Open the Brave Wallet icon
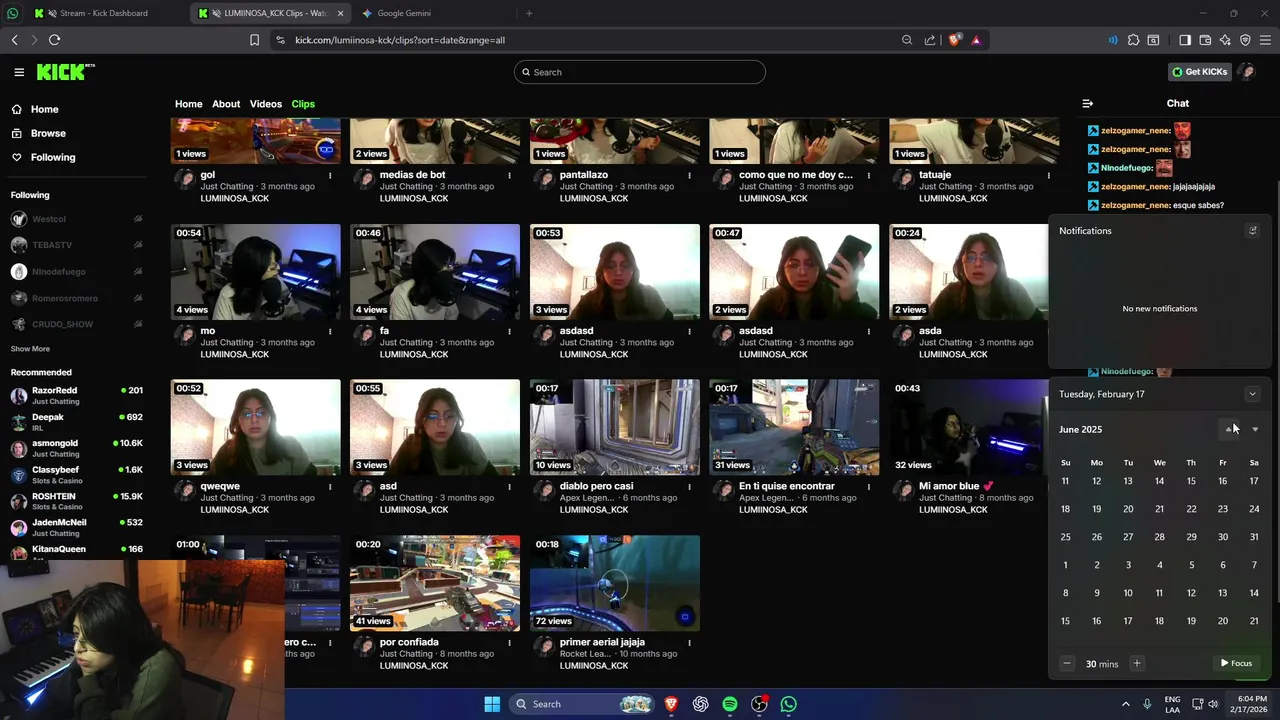Viewport: 1280px width, 720px height. coord(1205,40)
